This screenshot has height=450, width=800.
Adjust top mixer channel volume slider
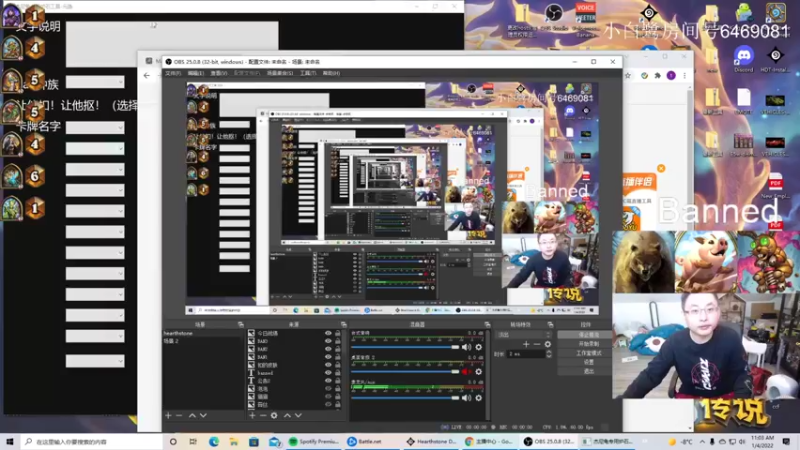[x=406, y=347]
